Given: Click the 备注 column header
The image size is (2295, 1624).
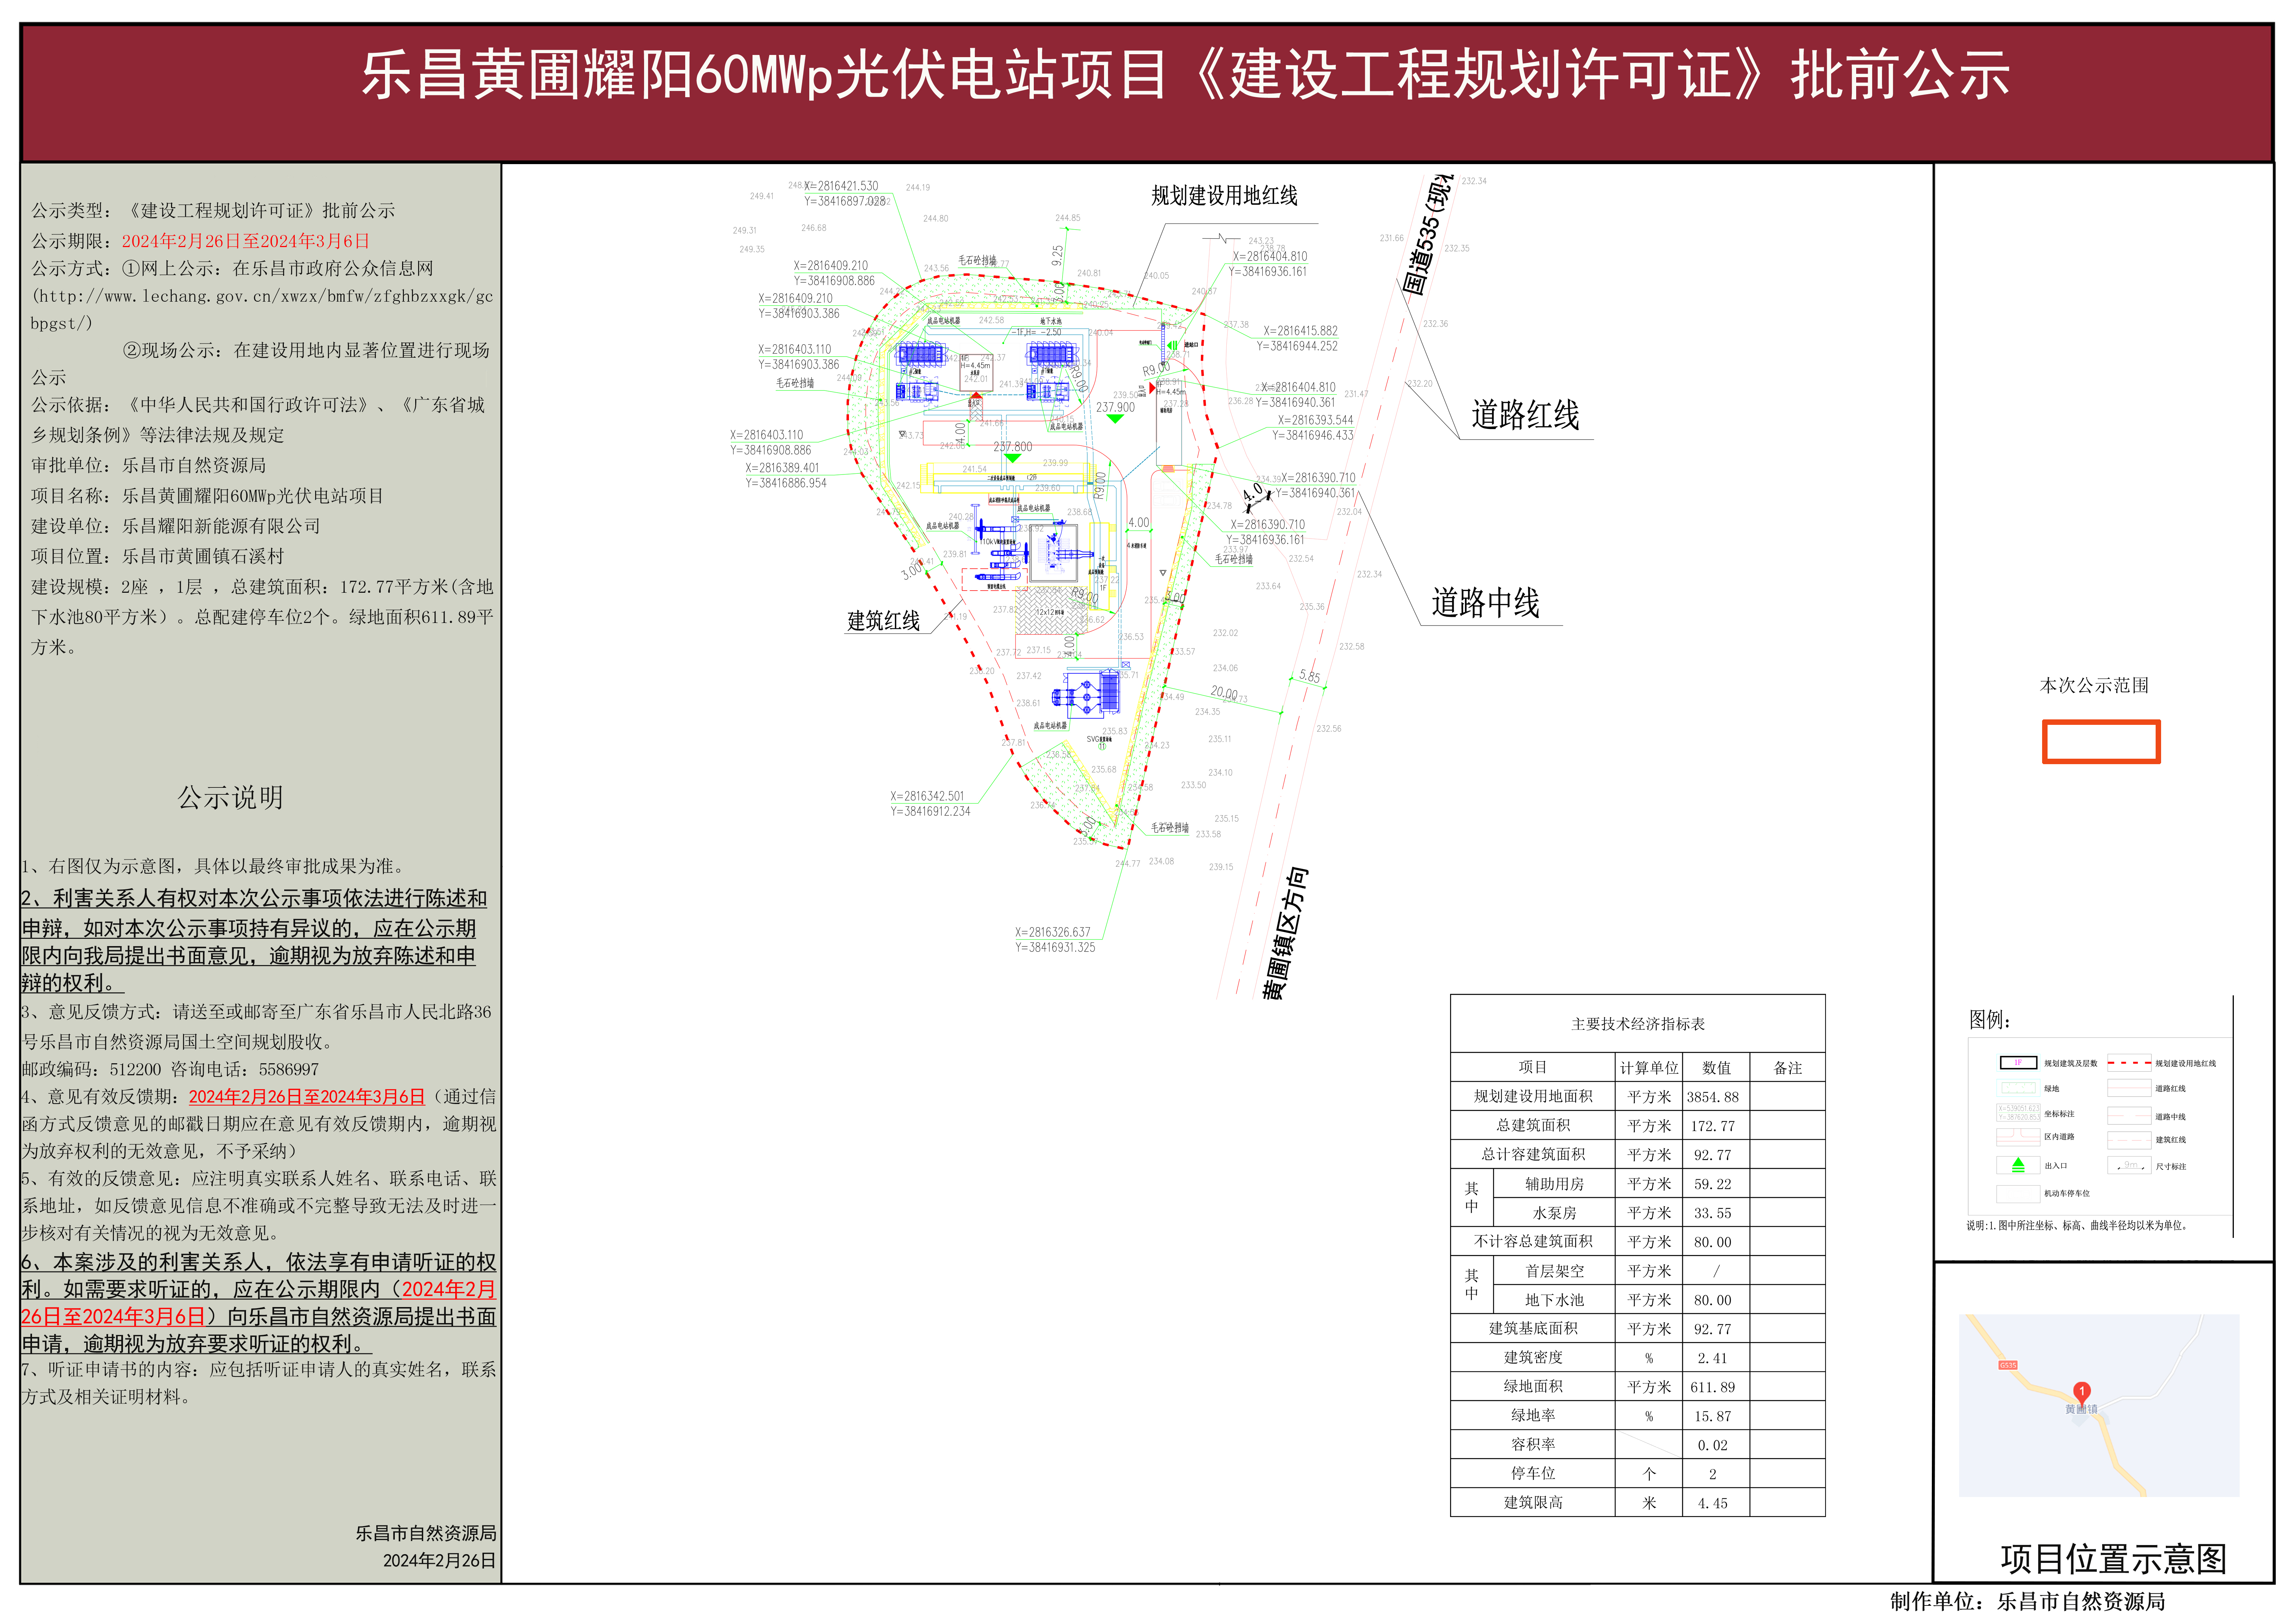Looking at the screenshot, I should pos(1788,1068).
